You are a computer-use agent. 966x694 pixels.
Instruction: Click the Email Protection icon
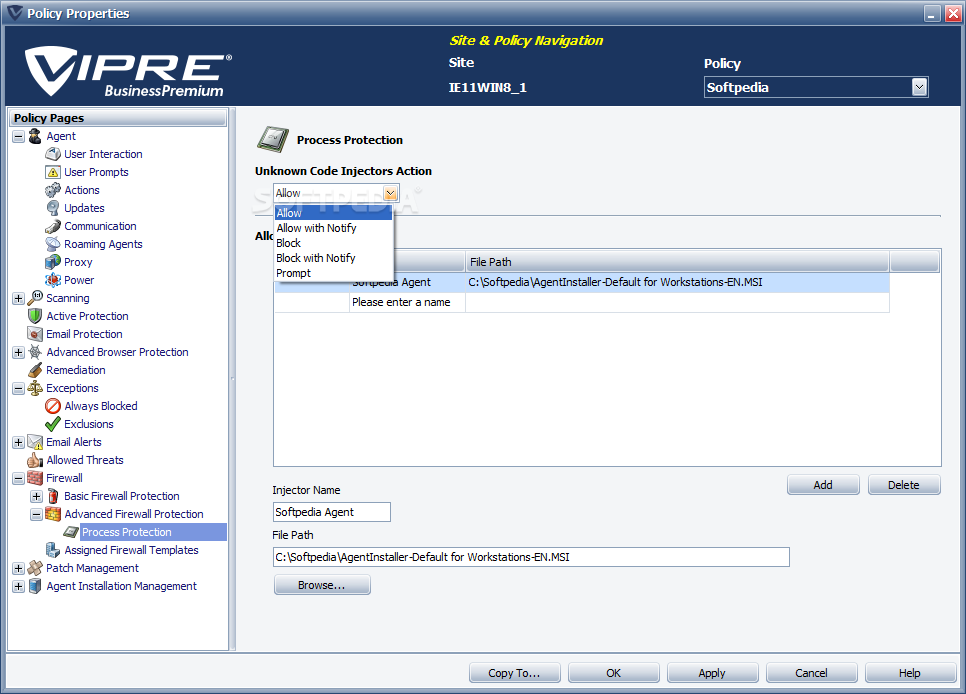coord(35,334)
